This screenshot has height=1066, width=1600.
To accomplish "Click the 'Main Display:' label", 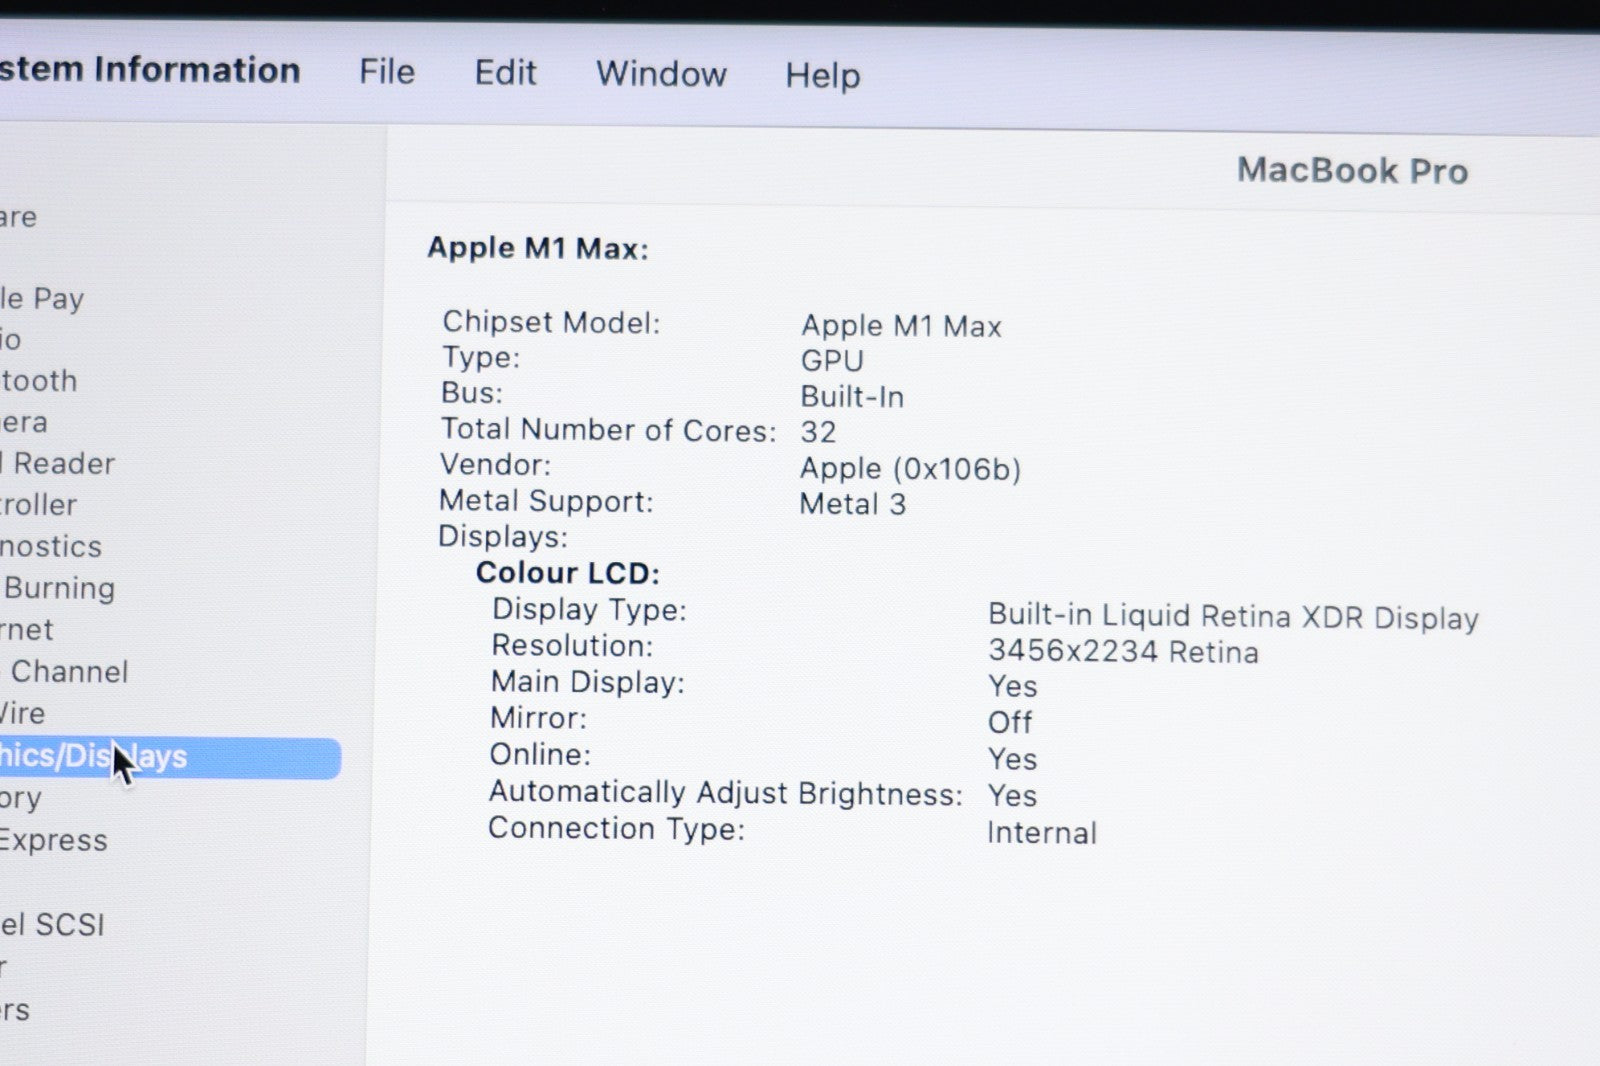I will [x=587, y=682].
